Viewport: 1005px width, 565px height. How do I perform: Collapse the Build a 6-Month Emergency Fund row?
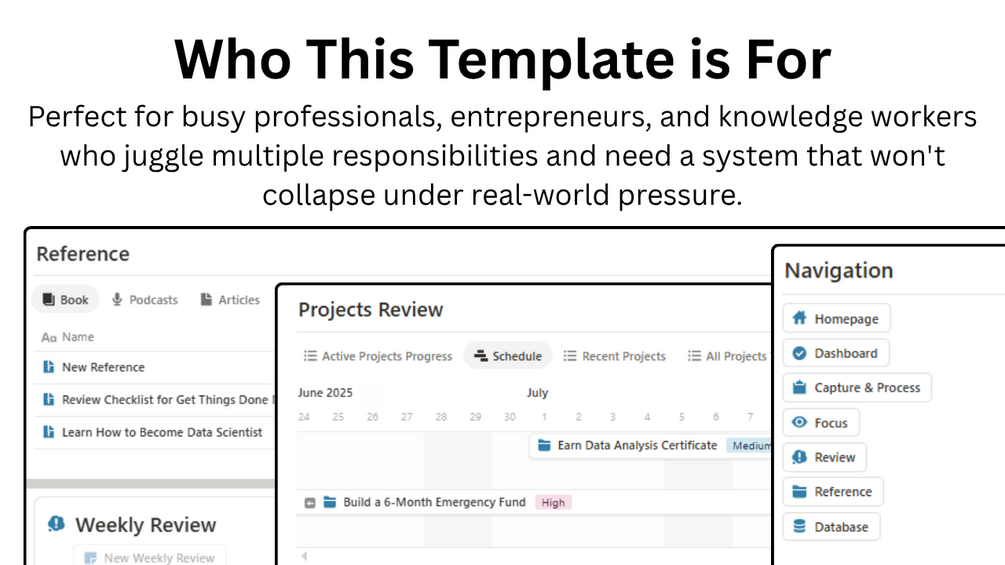pos(310,503)
